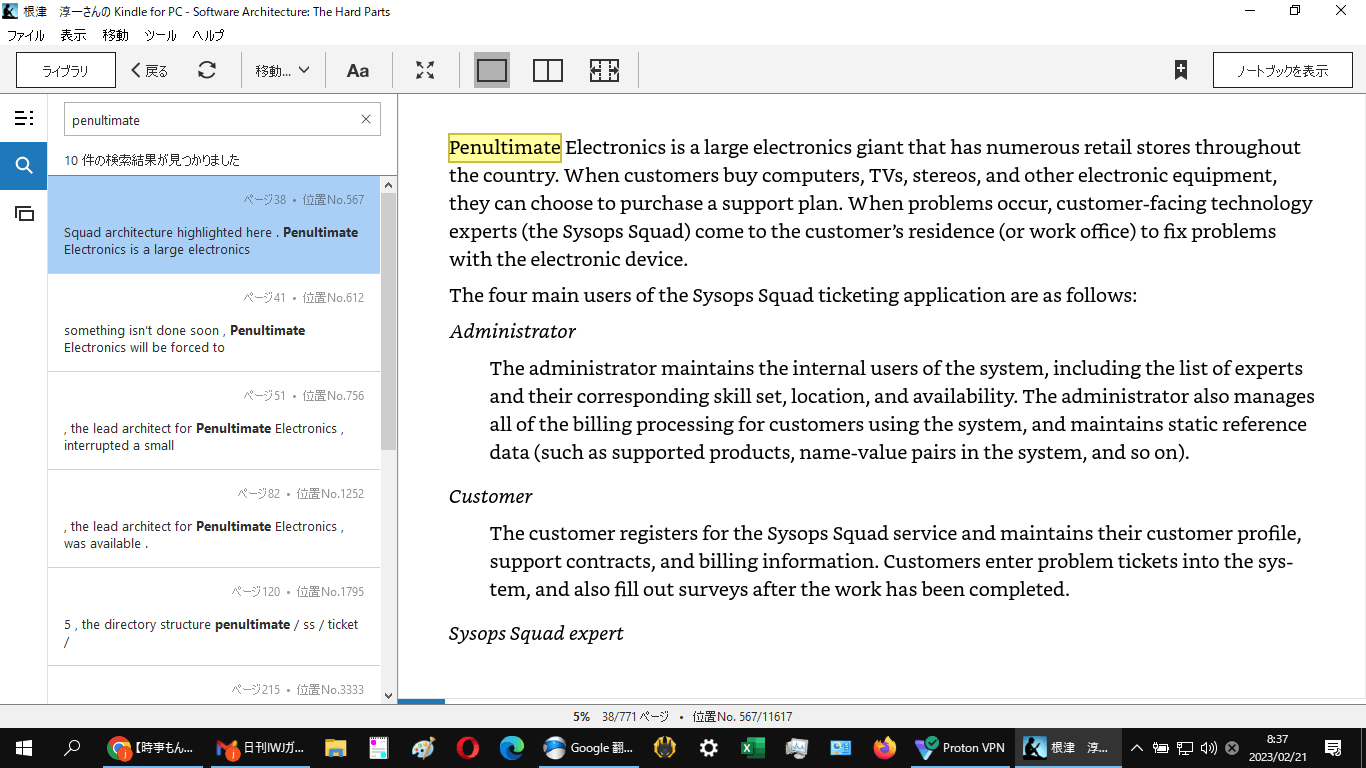Open Firefox from taskbar
The height and width of the screenshot is (768, 1366).
tap(884, 747)
